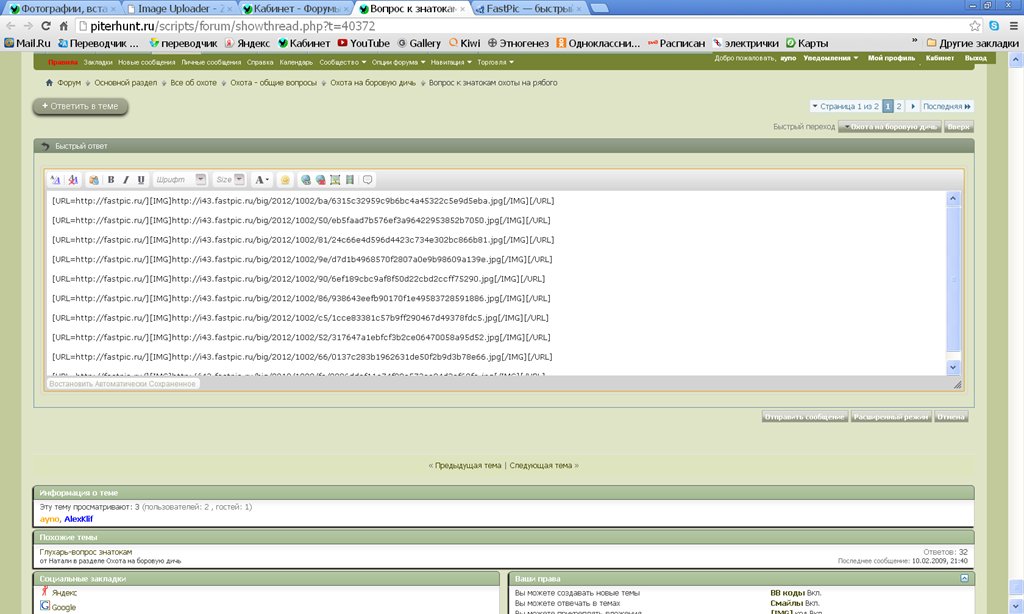
Task: Click the quote speech bubble icon
Action: pyautogui.click(x=368, y=180)
